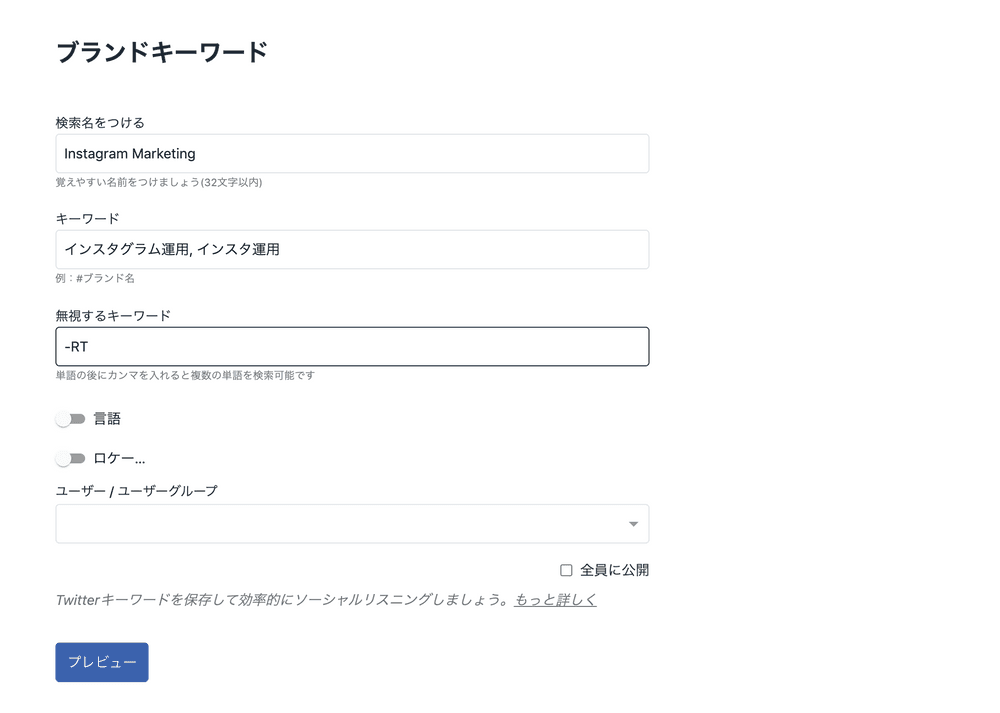Click the ユーザー / ユーザーグループ label
The image size is (1000, 713).
[136, 491]
